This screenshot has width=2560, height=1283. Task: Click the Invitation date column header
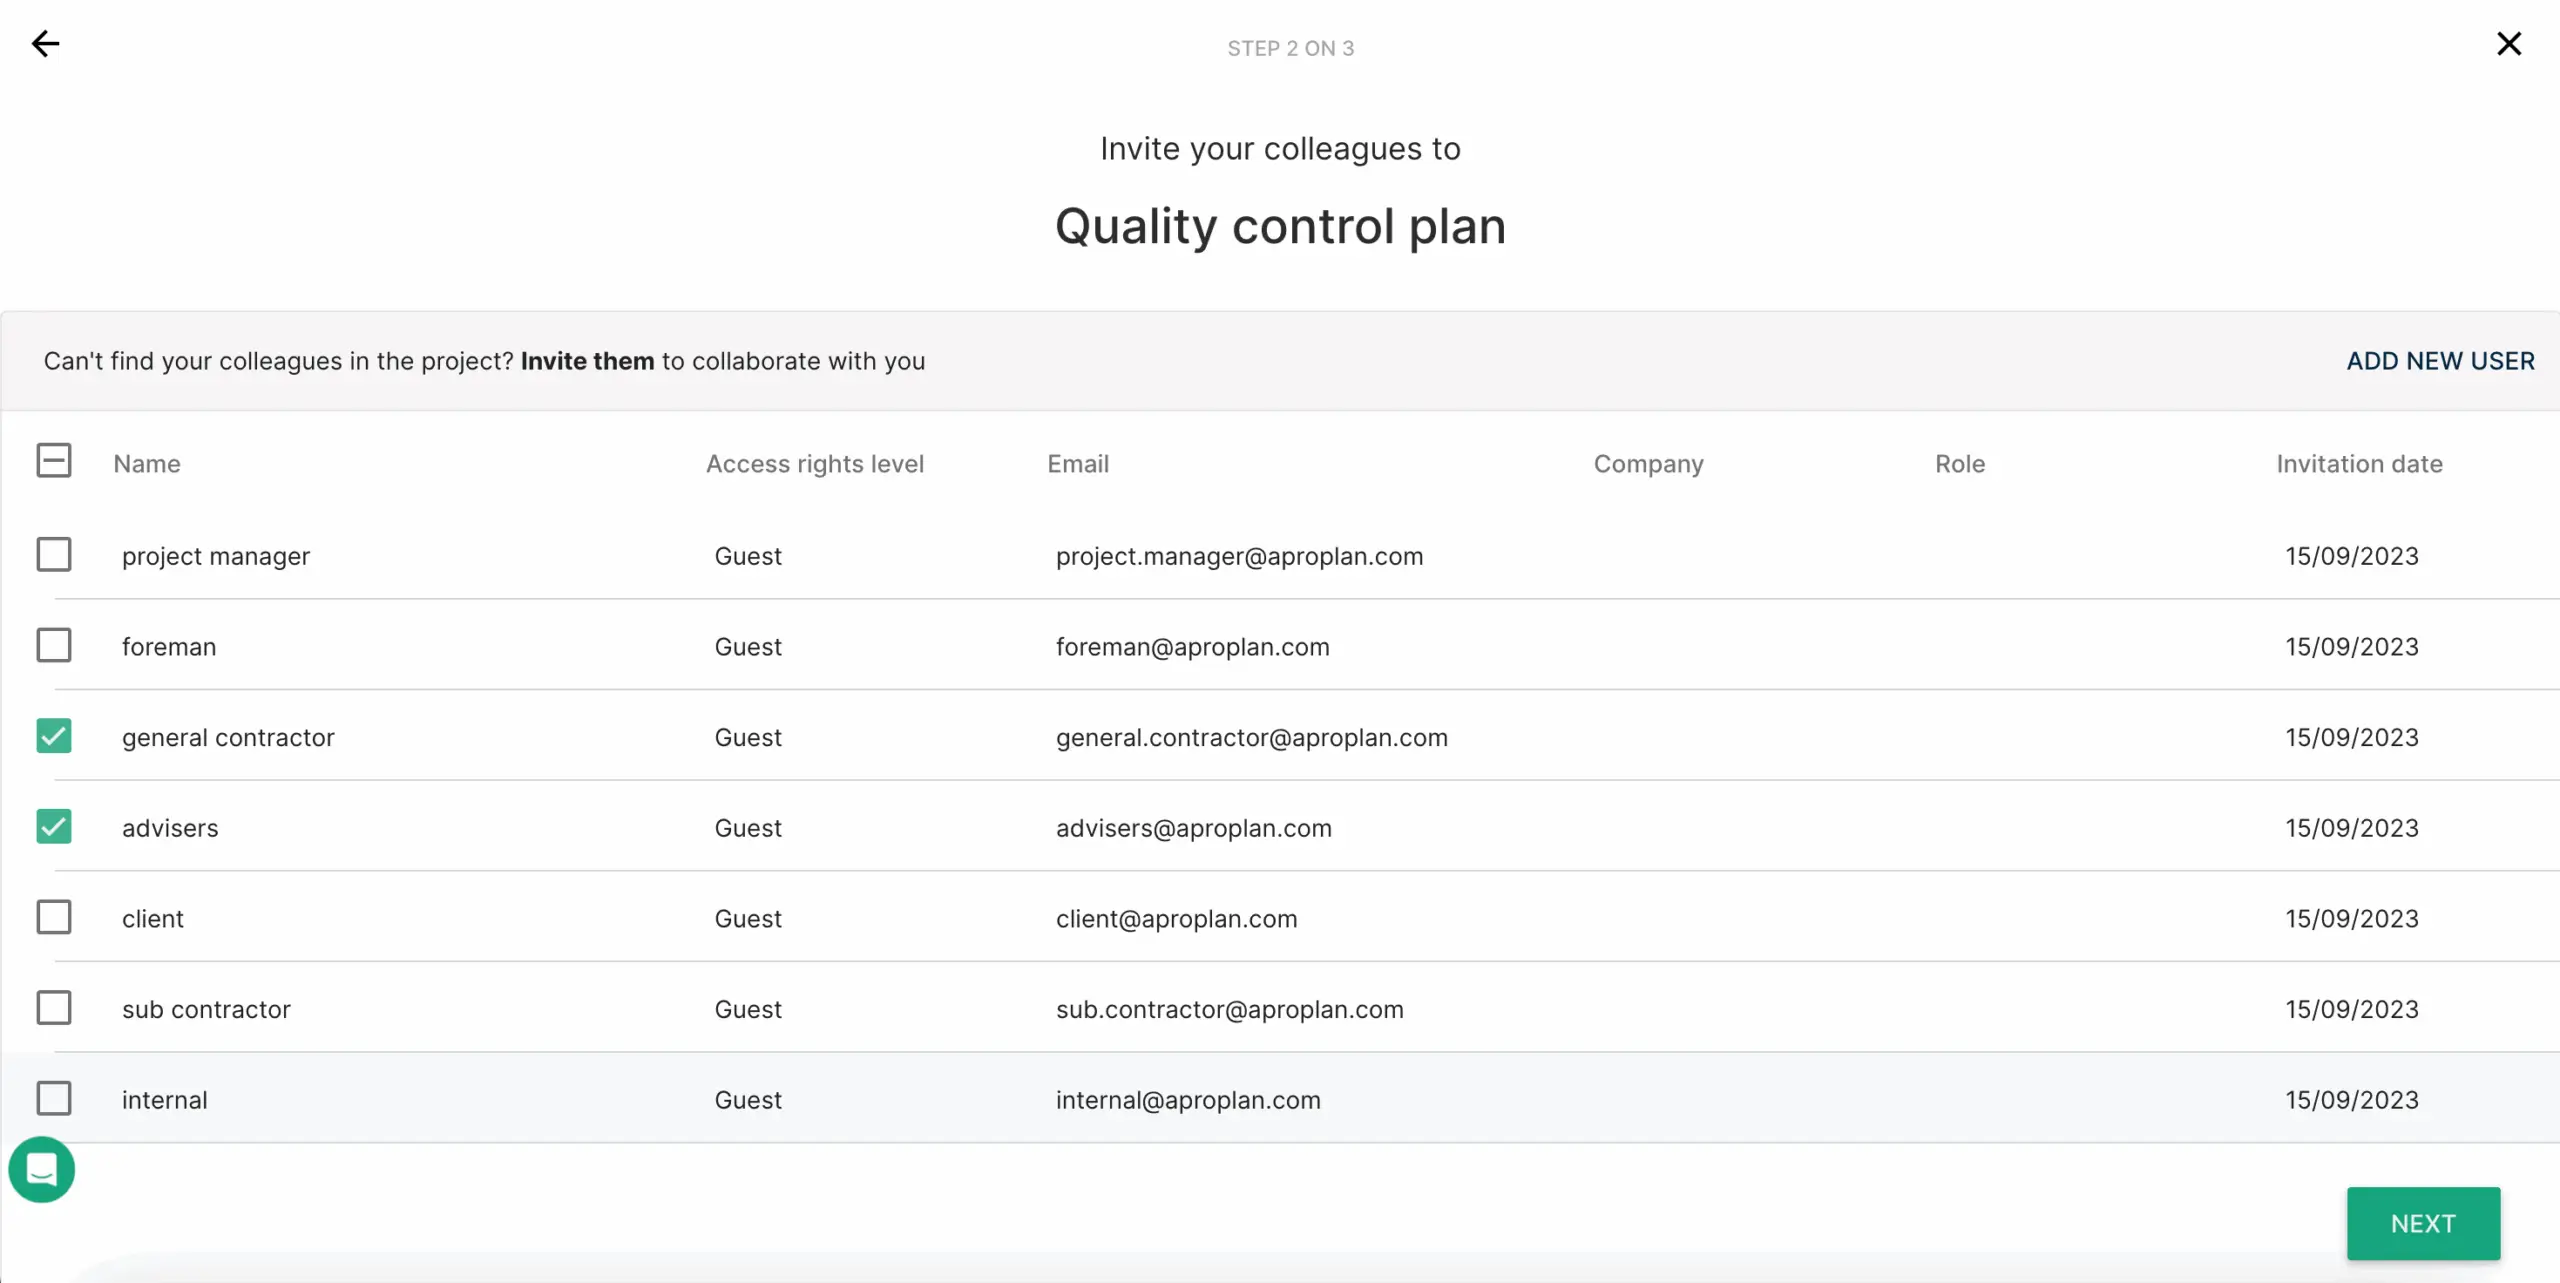(2358, 464)
